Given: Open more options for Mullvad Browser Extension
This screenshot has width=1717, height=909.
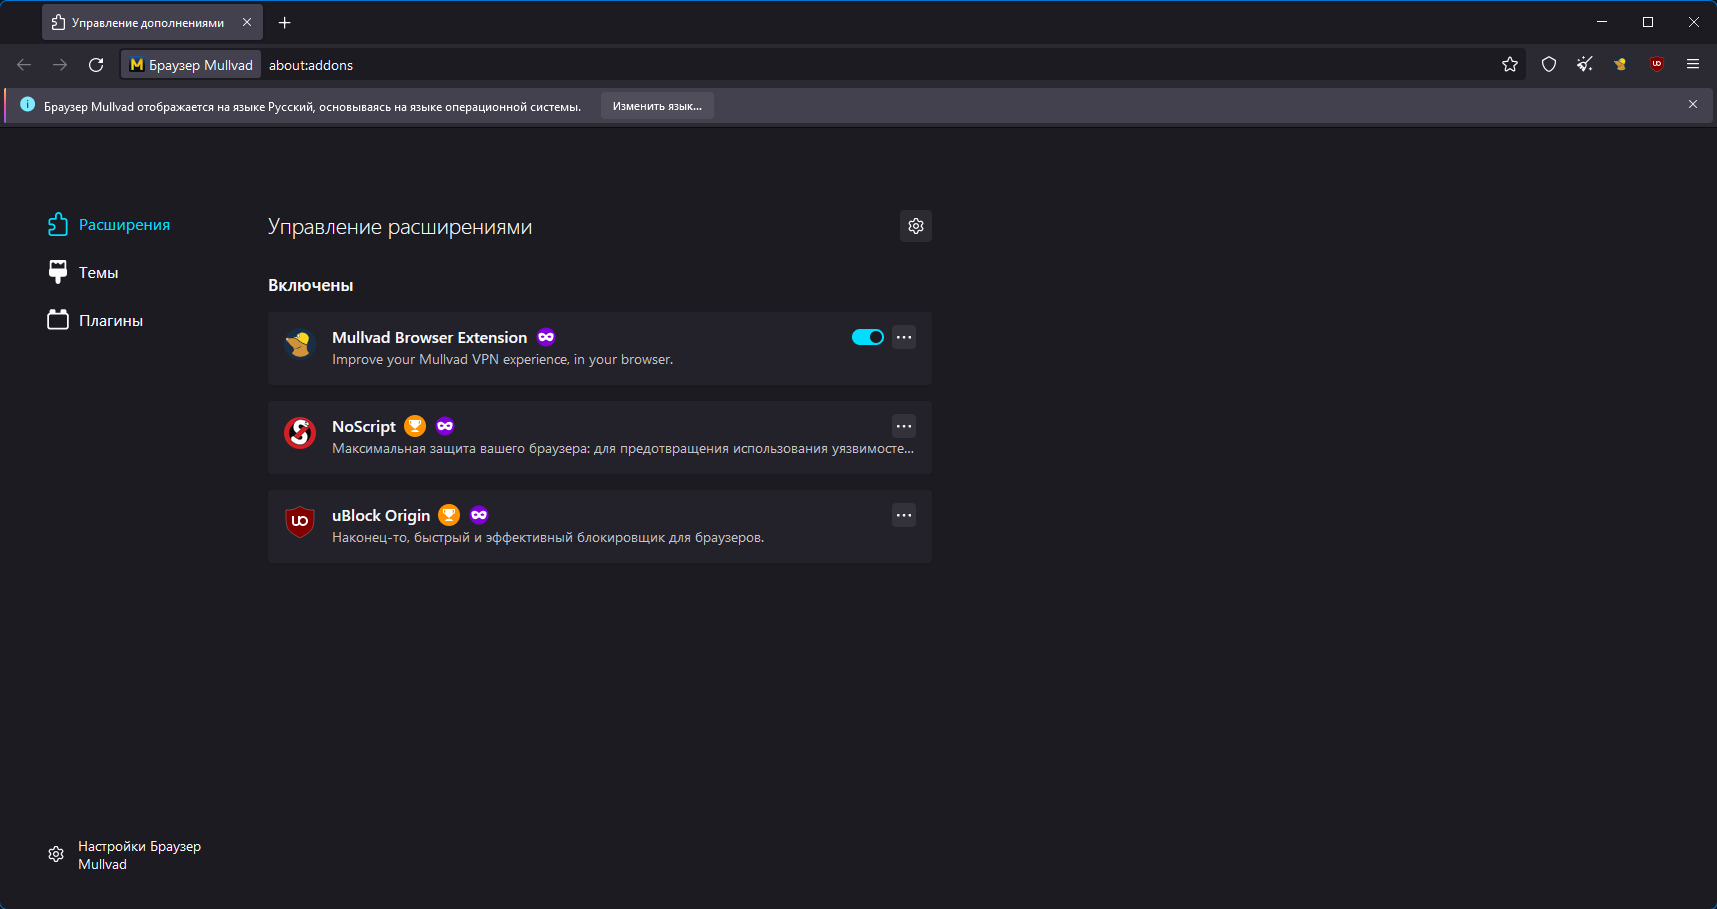Looking at the screenshot, I should 904,337.
